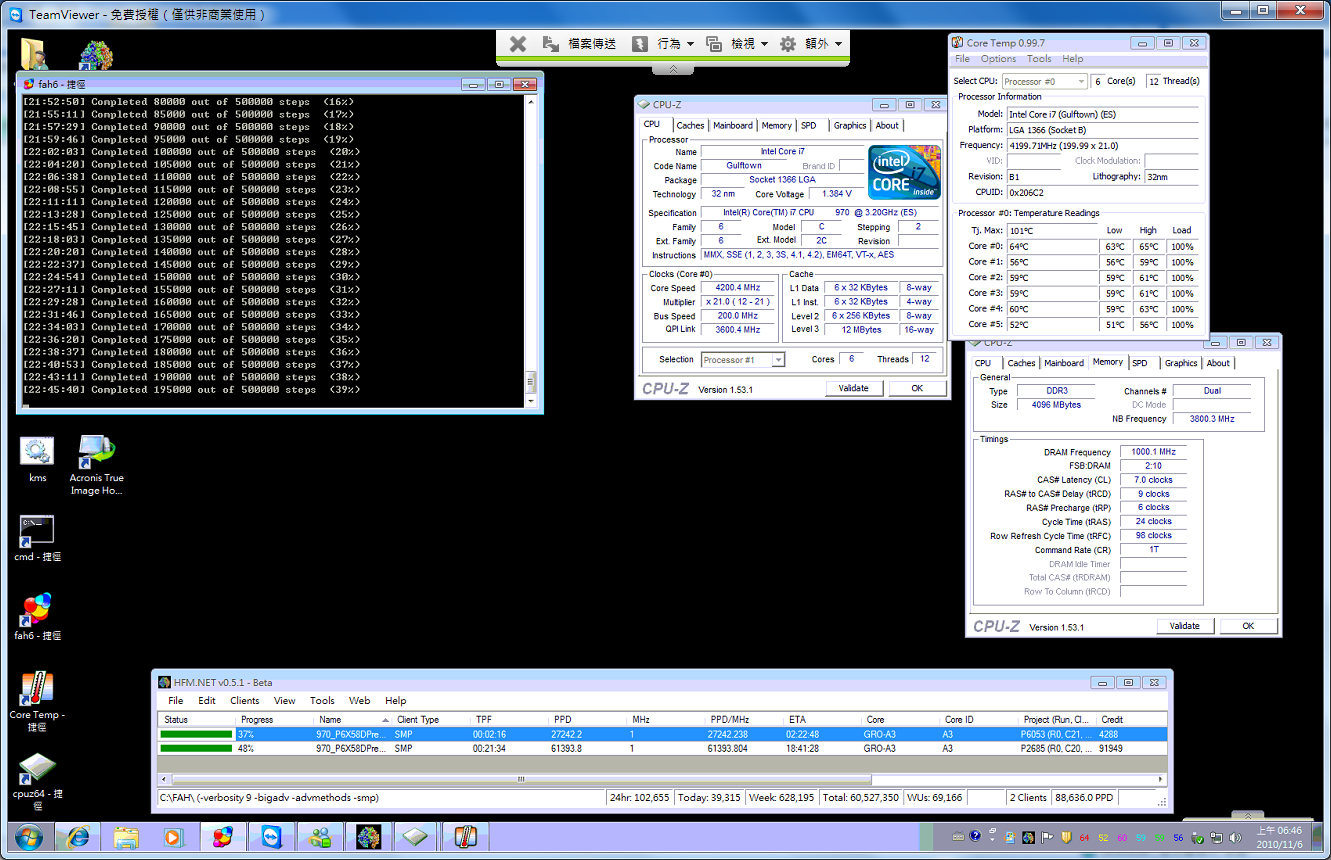The height and width of the screenshot is (860, 1331).
Task: Click the 64 temperature readout in system tray
Action: pos(1085,837)
